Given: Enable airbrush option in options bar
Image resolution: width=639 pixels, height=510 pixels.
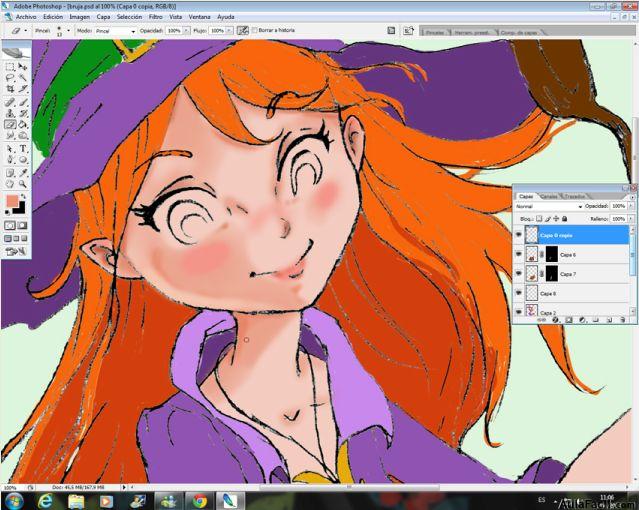Looking at the screenshot, I should click(243, 31).
